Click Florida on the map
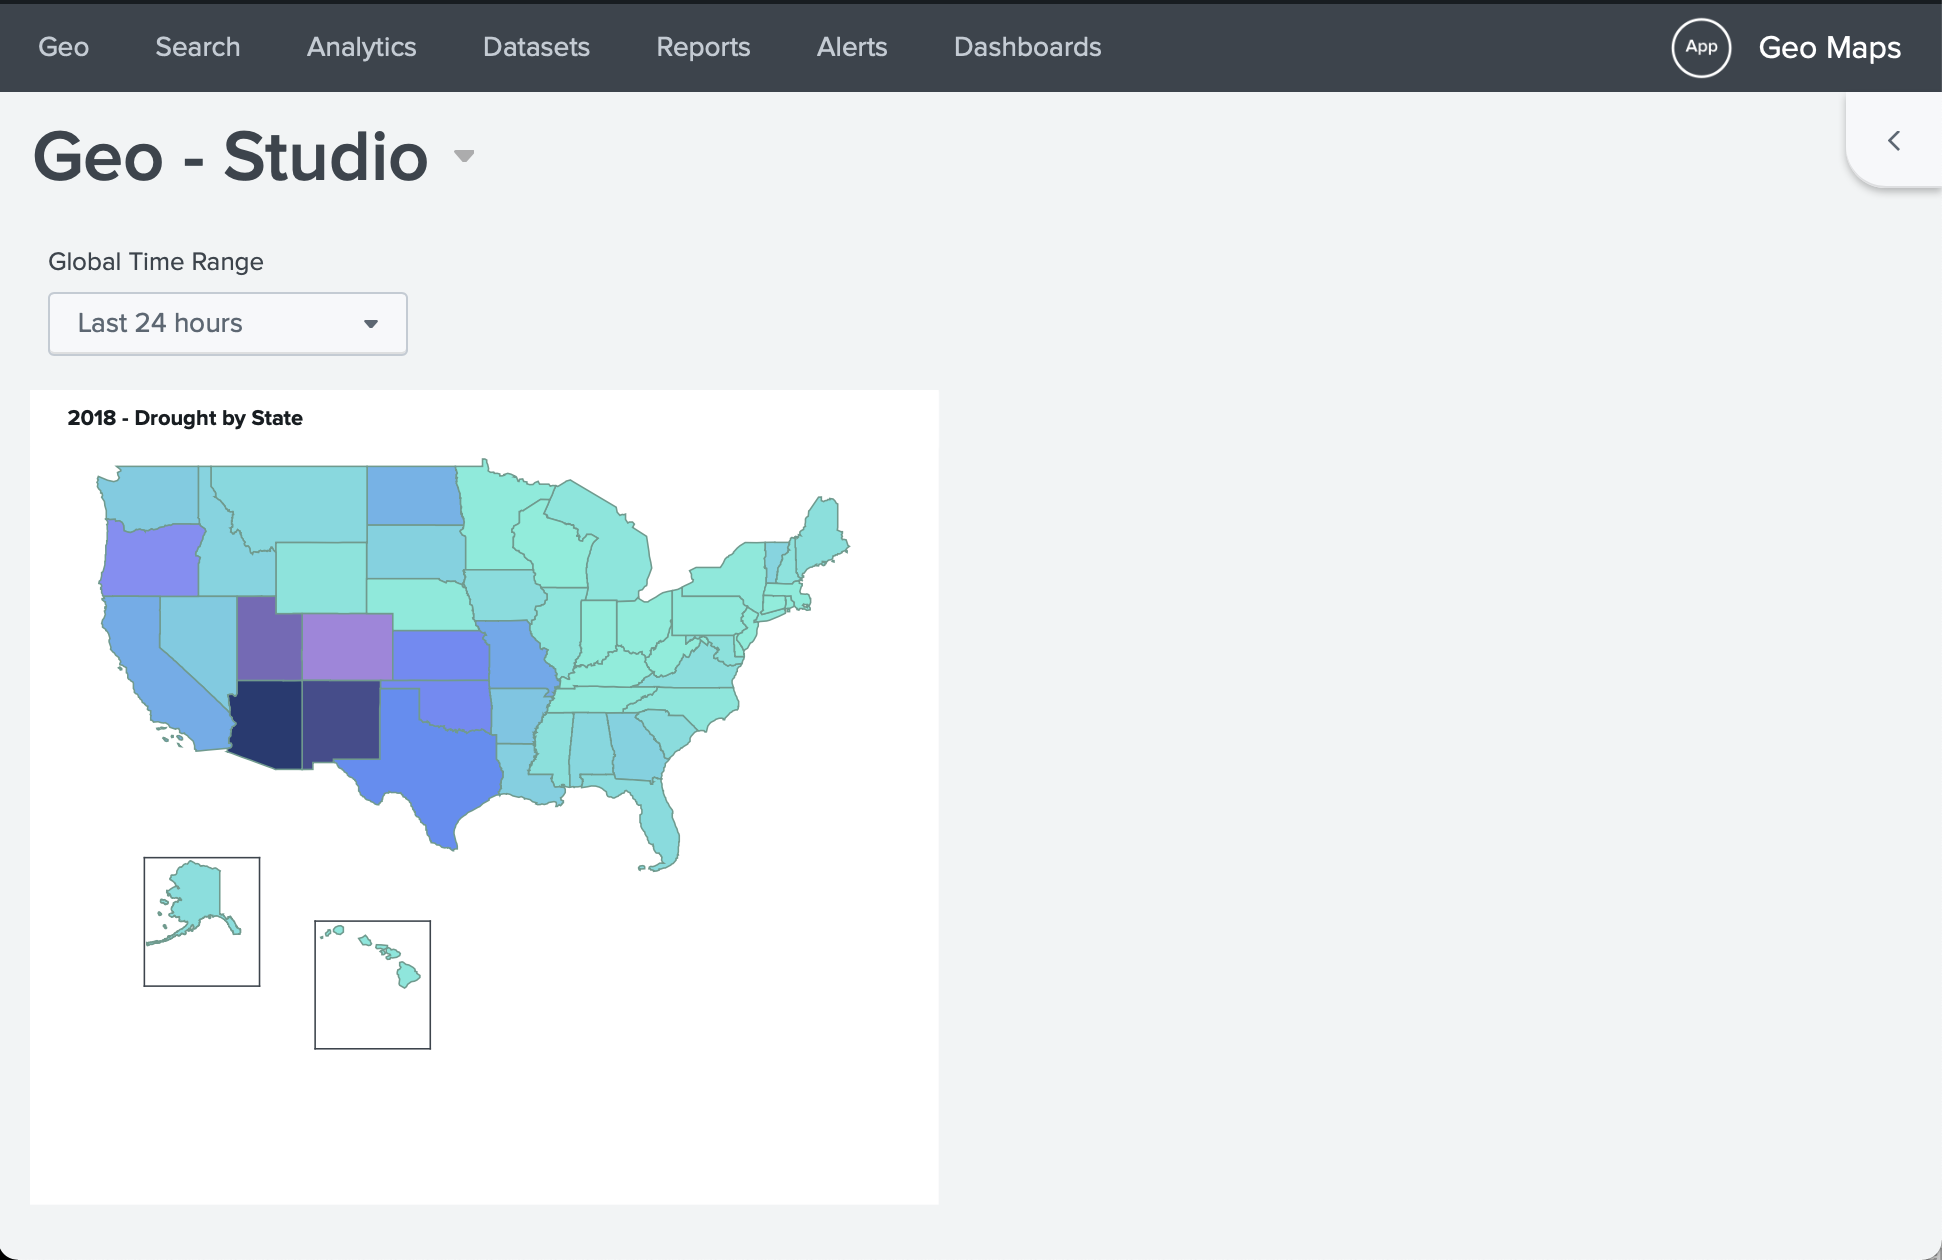Viewport: 1942px width, 1260px height. (660, 820)
